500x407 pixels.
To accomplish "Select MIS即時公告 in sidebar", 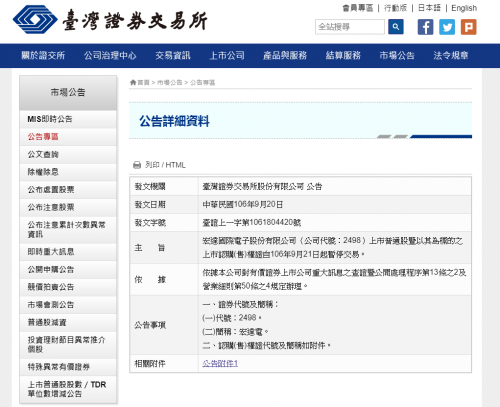I will (x=68, y=119).
